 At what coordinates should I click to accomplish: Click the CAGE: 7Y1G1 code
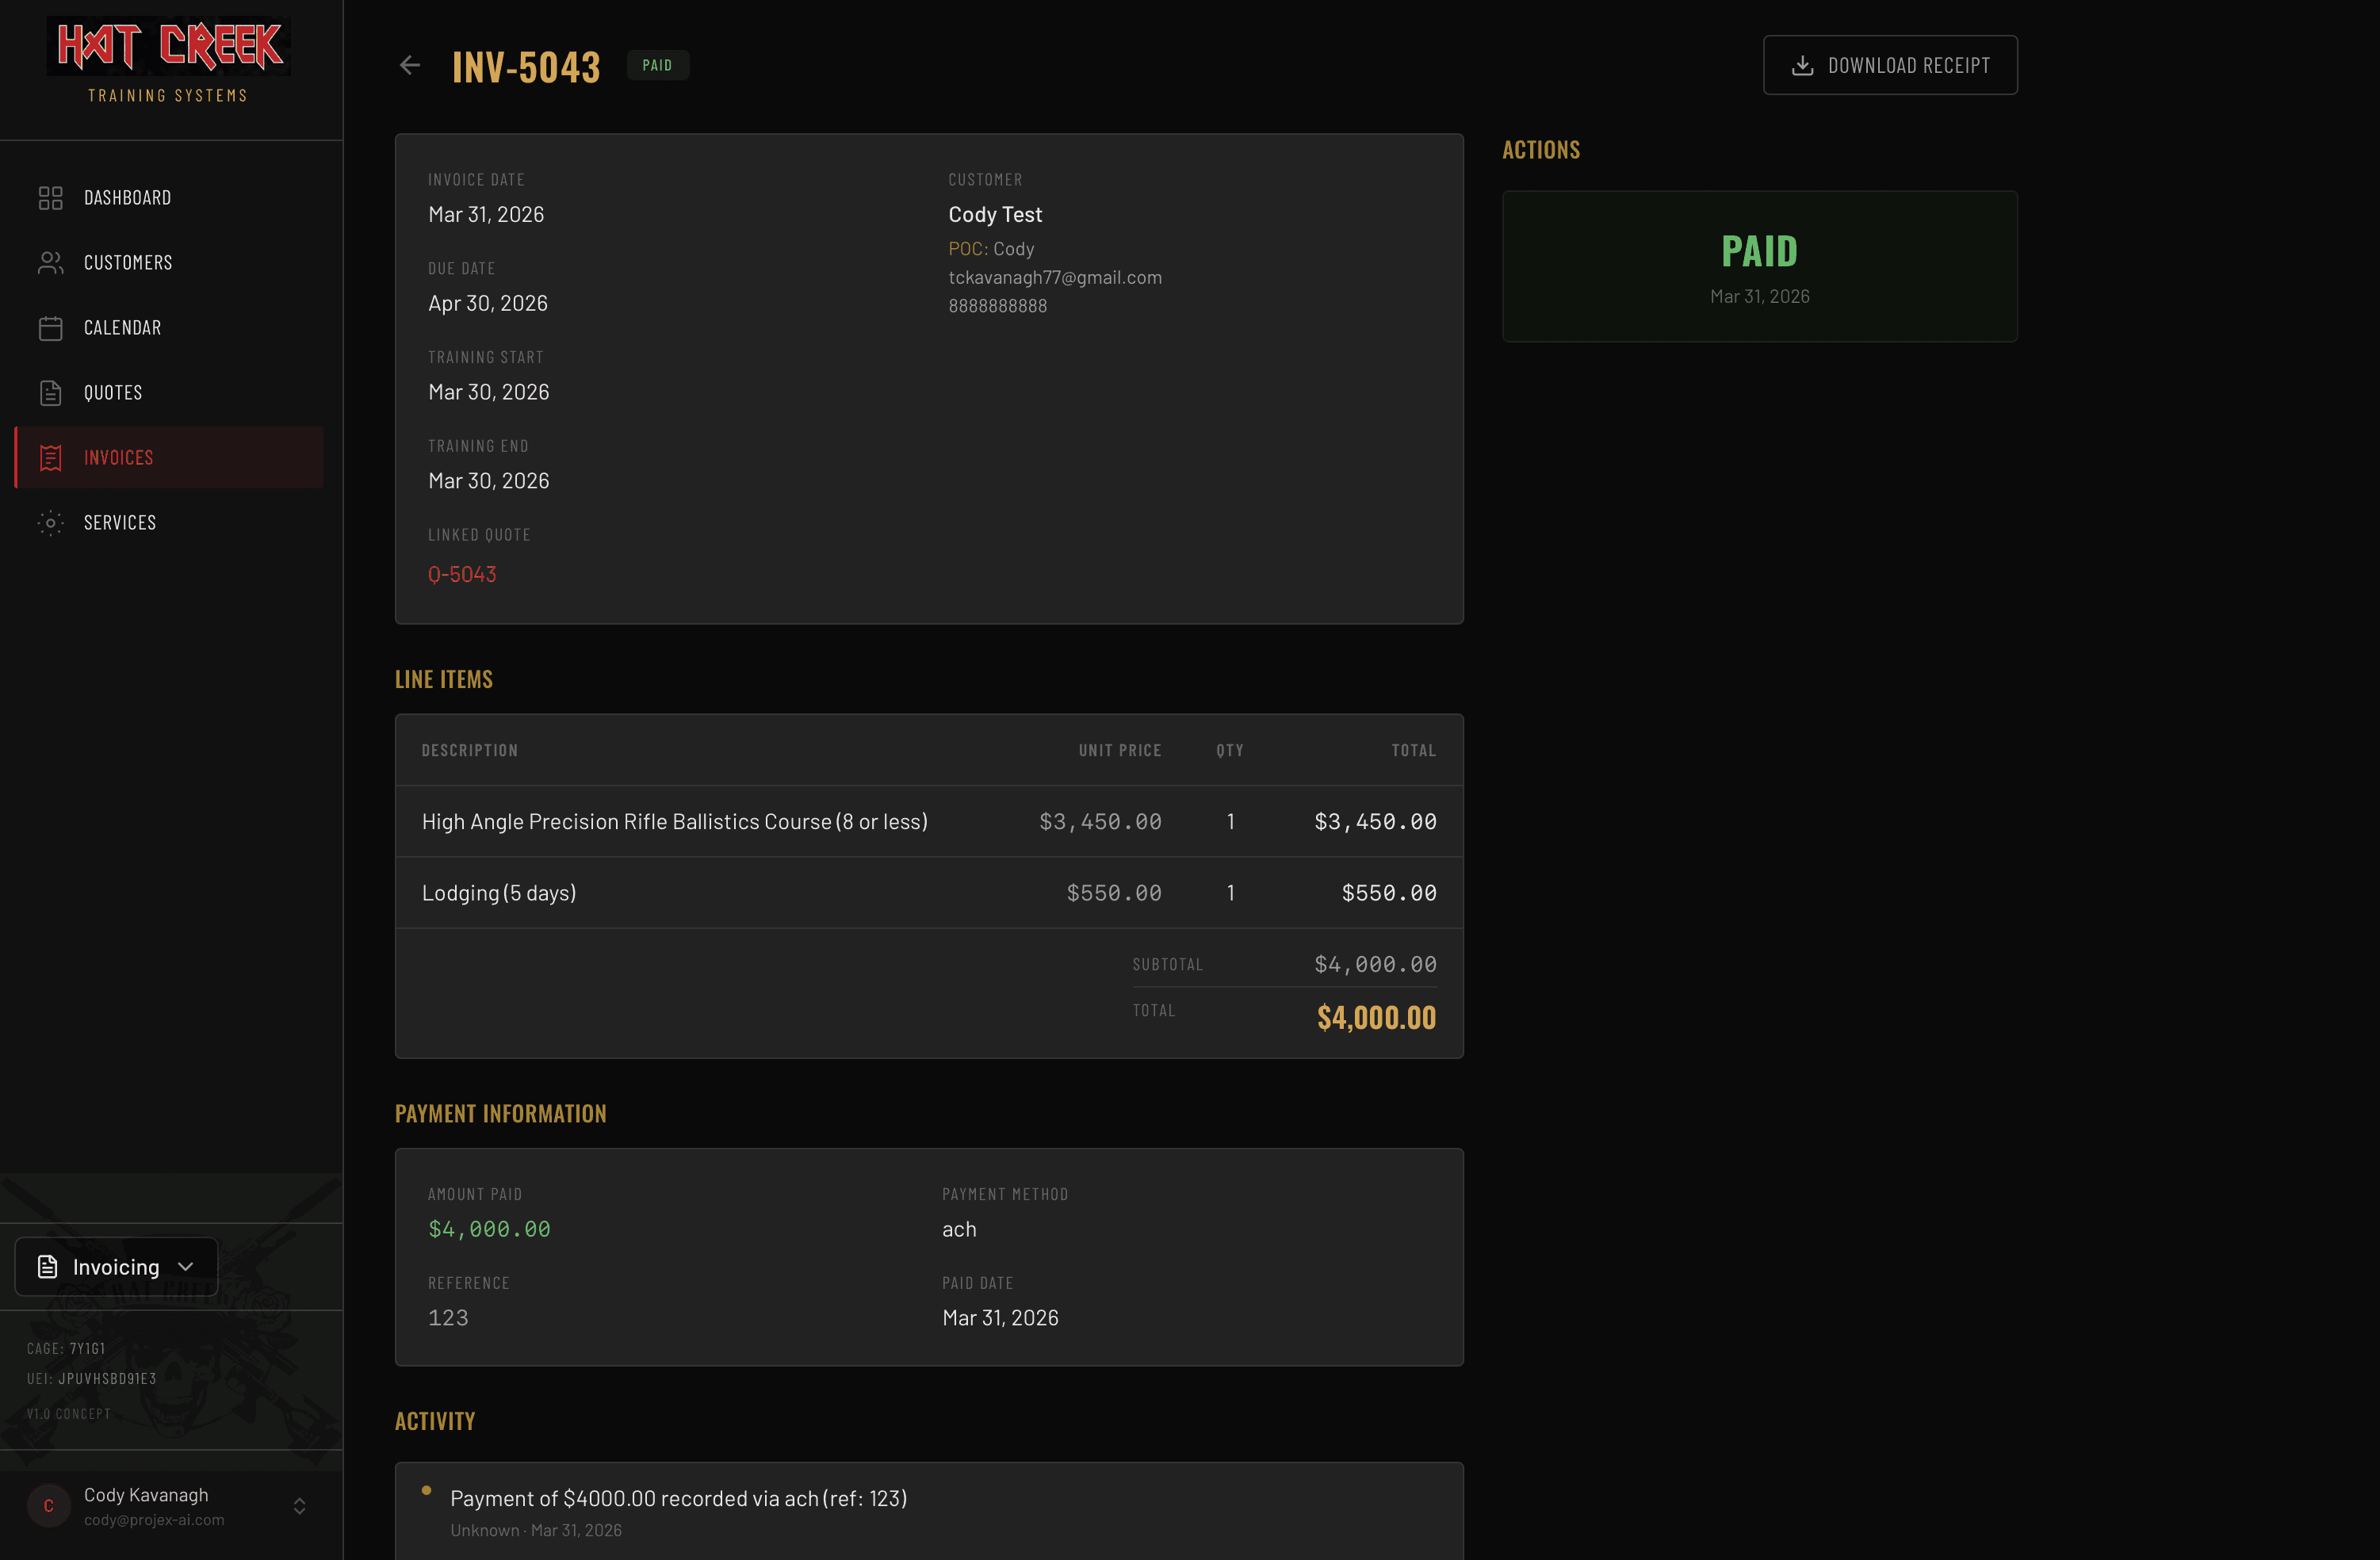click(x=66, y=1349)
